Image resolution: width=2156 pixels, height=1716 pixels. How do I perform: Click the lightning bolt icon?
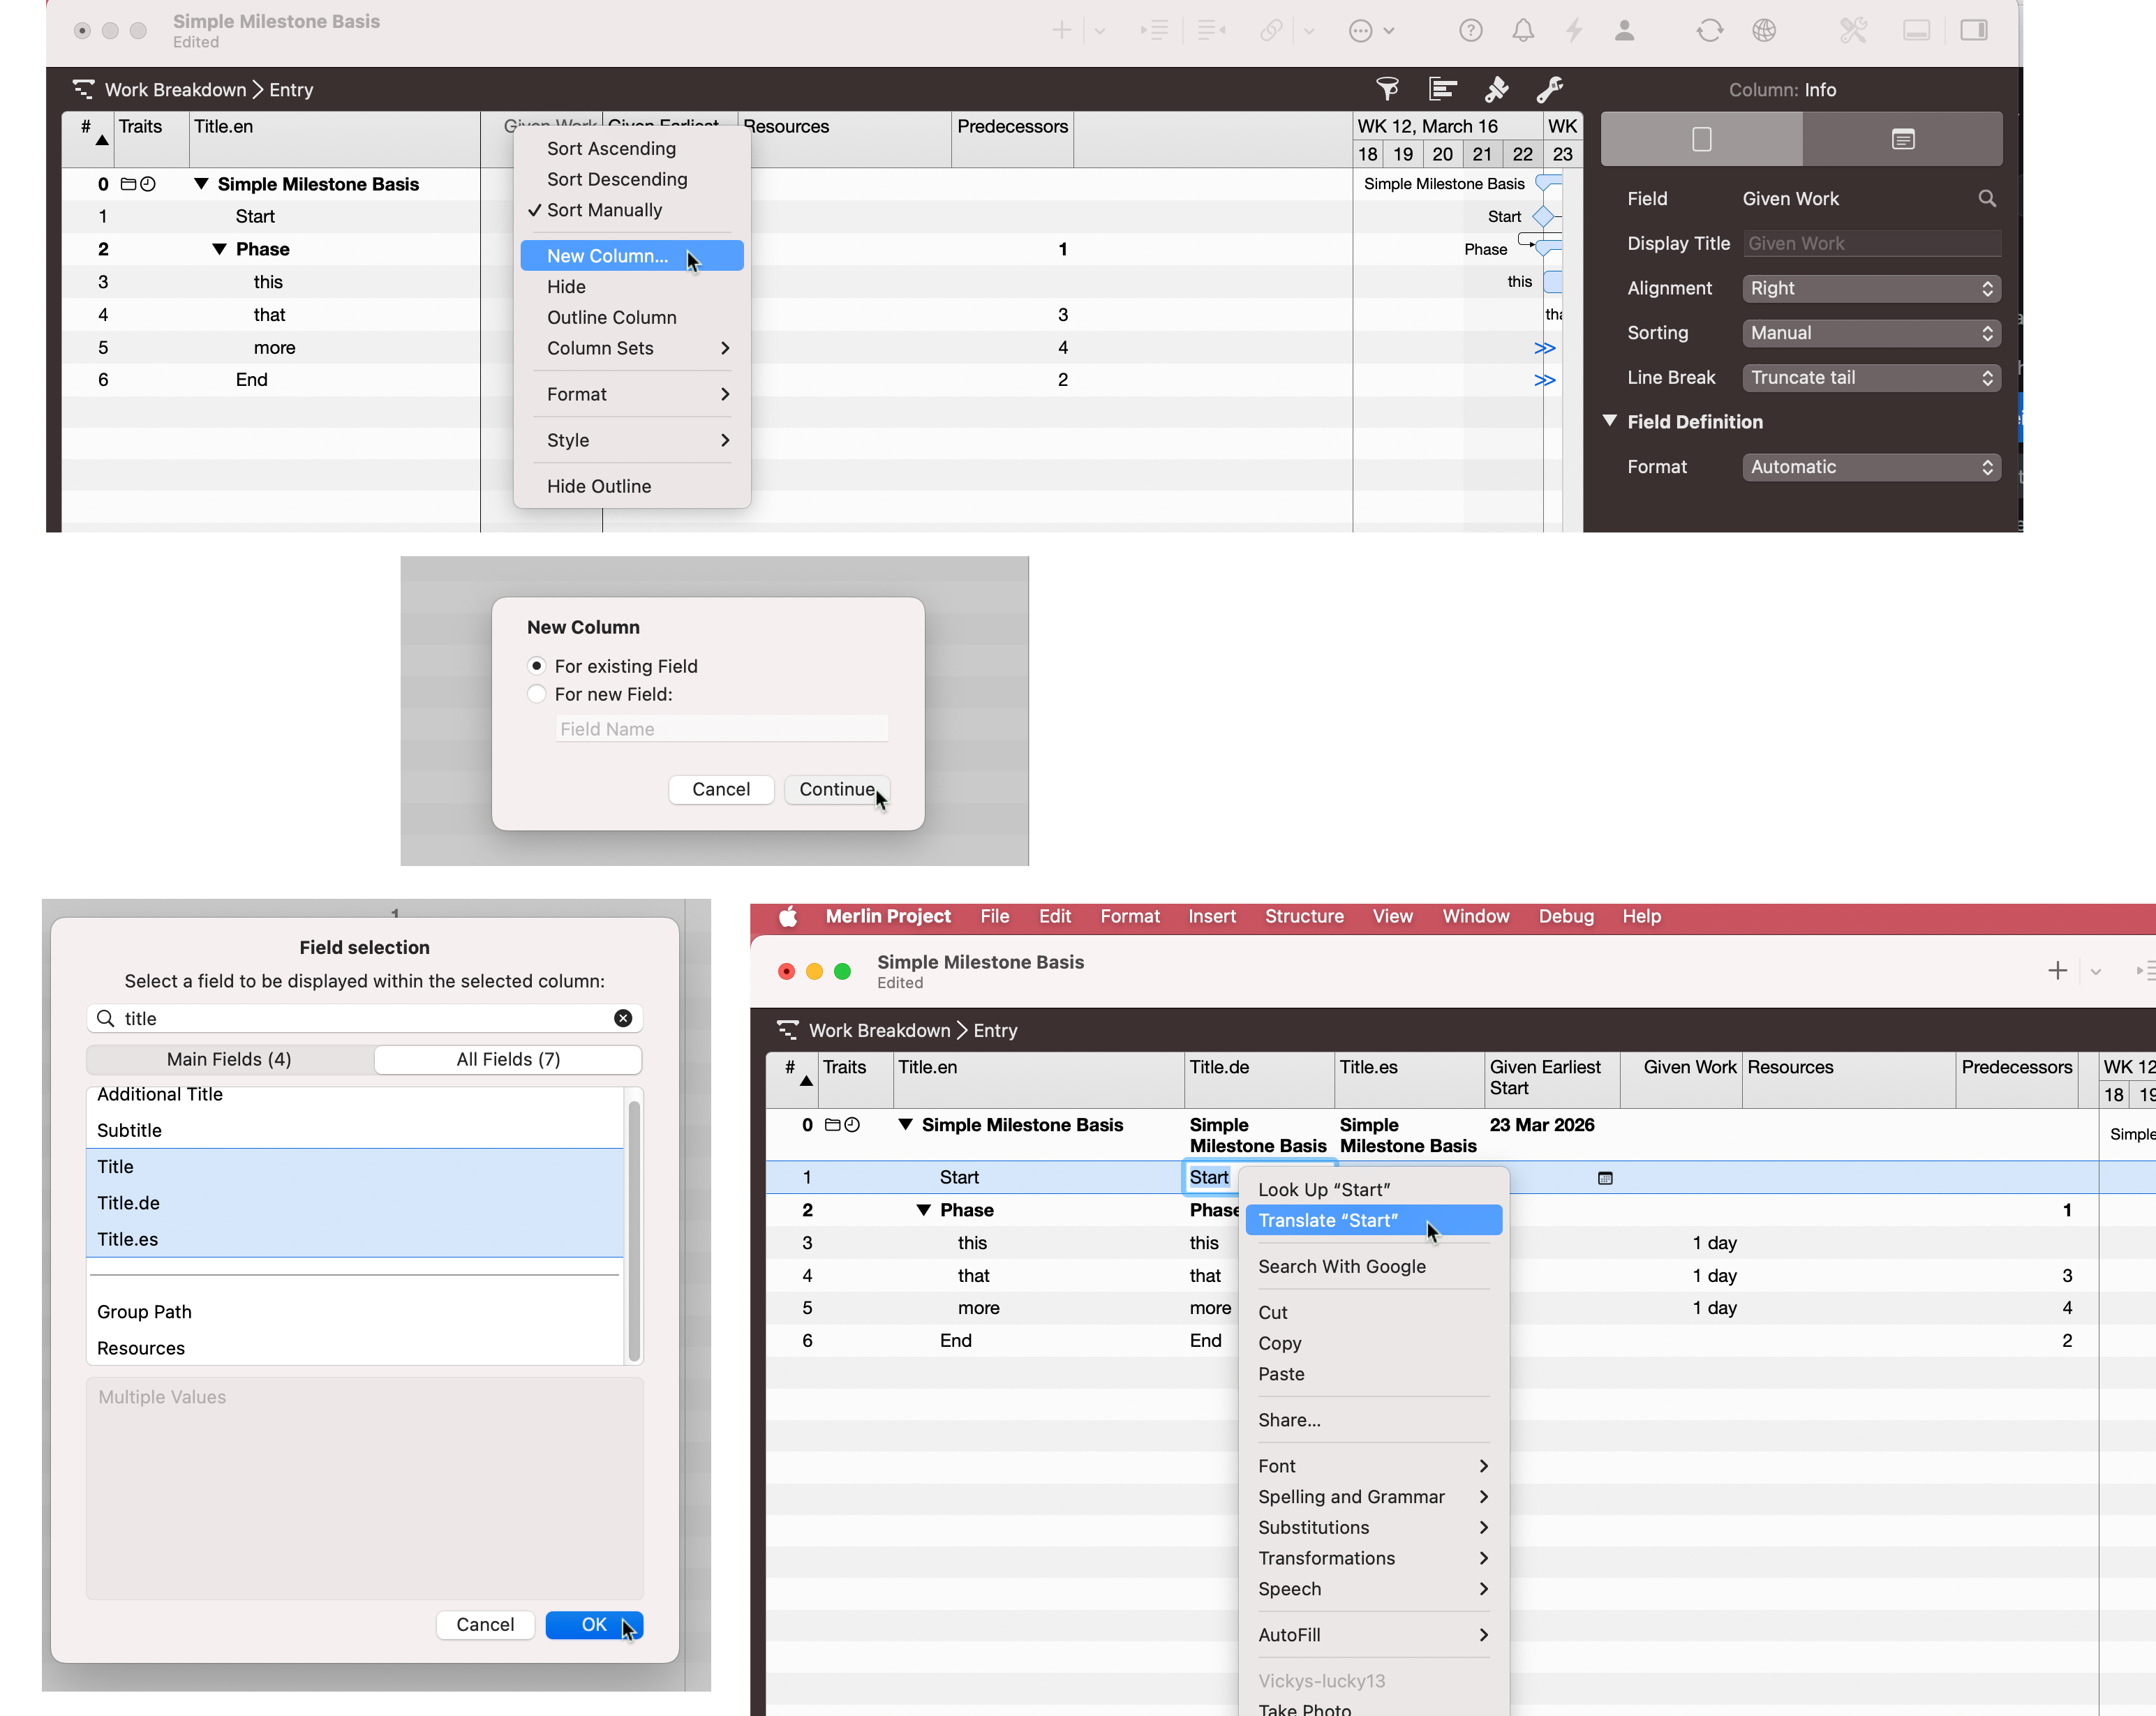(1574, 30)
